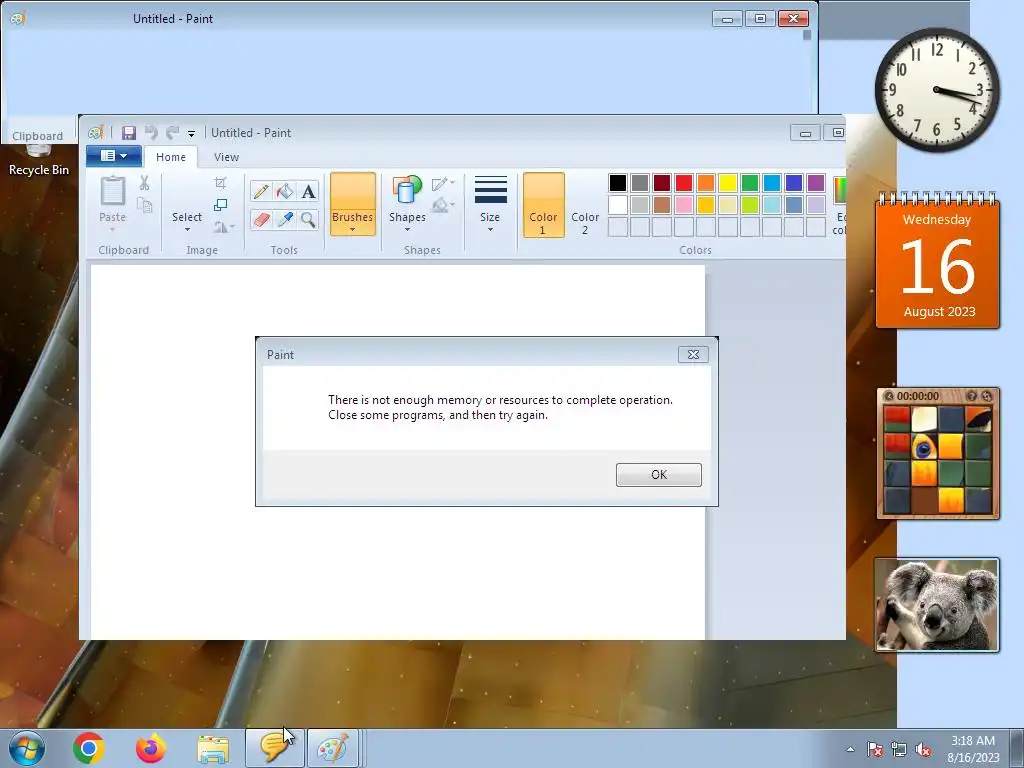Screen dimensions: 1024x768
Task: Click the Copy icon in Clipboard group
Action: pyautogui.click(x=144, y=206)
